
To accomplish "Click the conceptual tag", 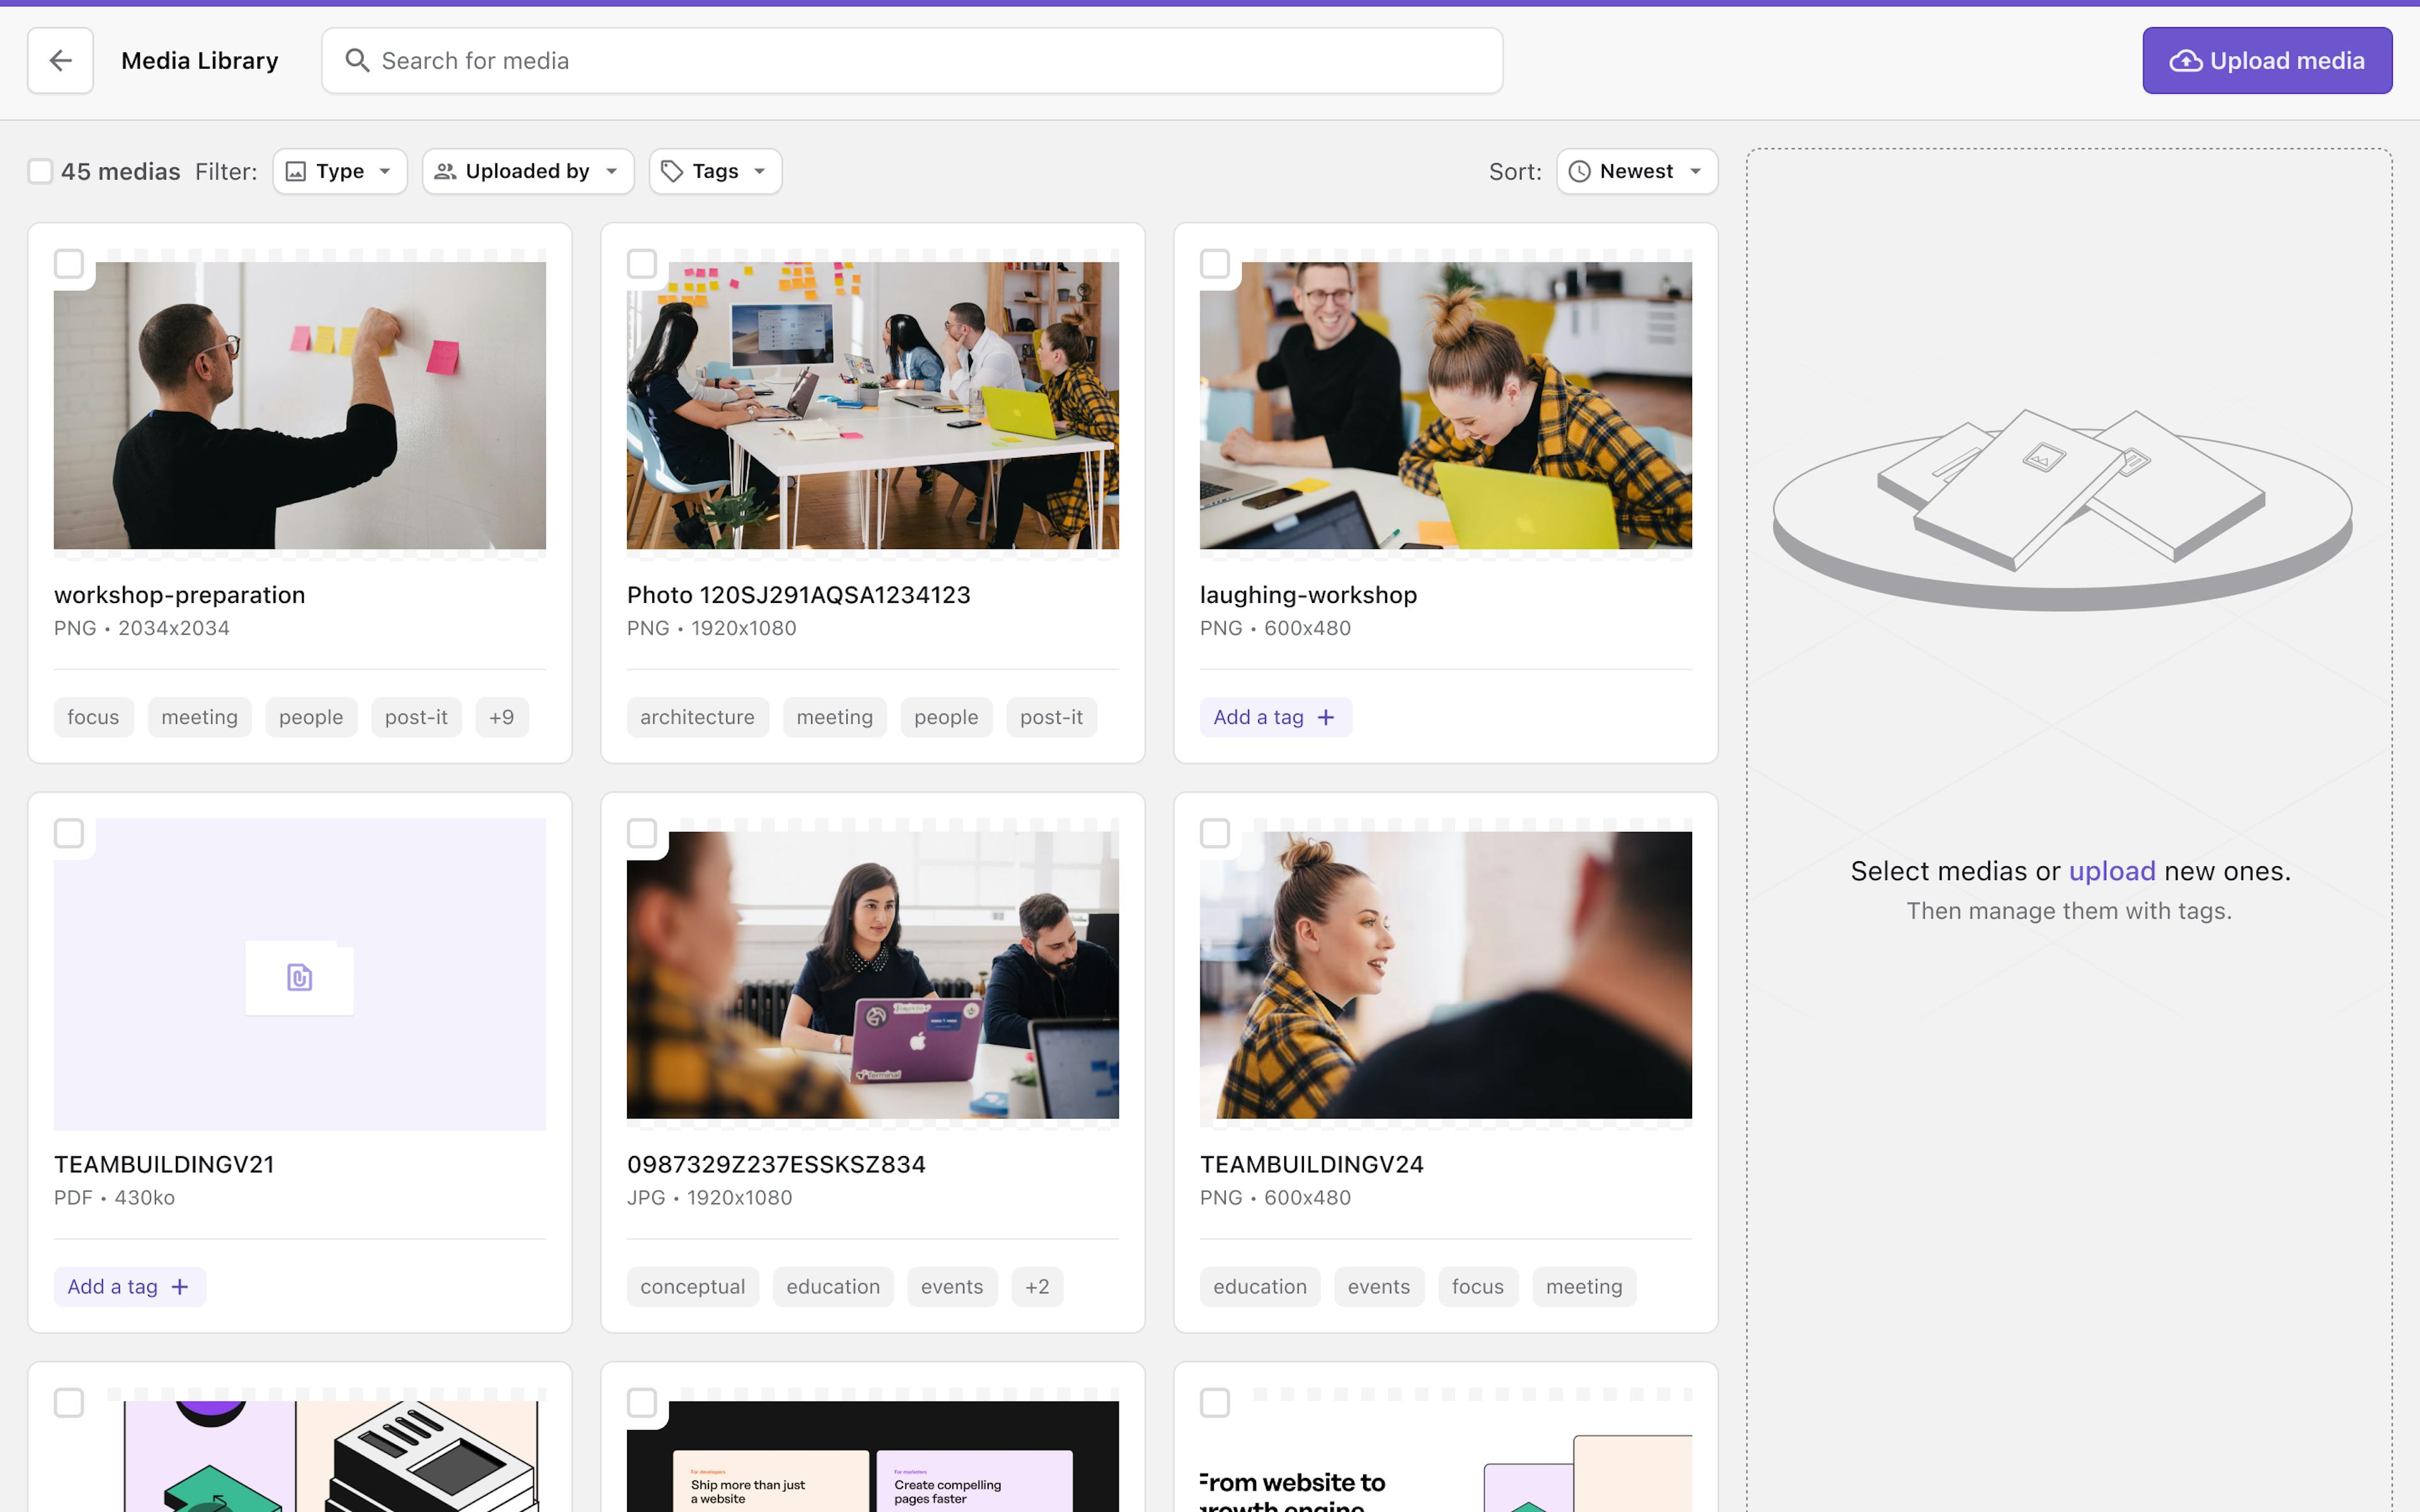I will [x=692, y=1287].
